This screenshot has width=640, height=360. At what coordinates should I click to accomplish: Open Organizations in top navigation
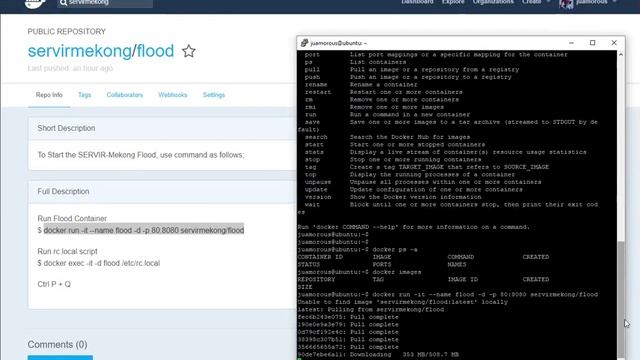click(x=493, y=2)
